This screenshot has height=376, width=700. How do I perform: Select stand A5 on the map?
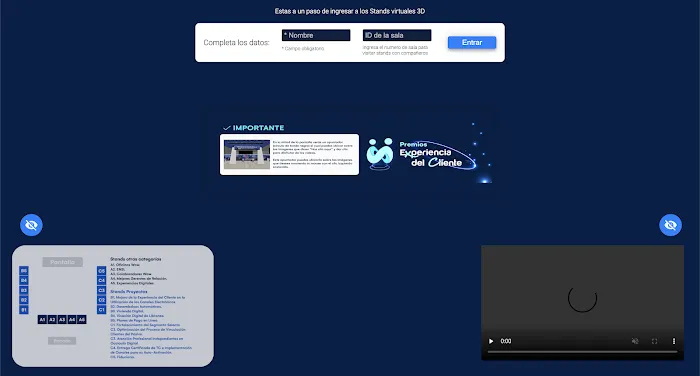click(81, 320)
